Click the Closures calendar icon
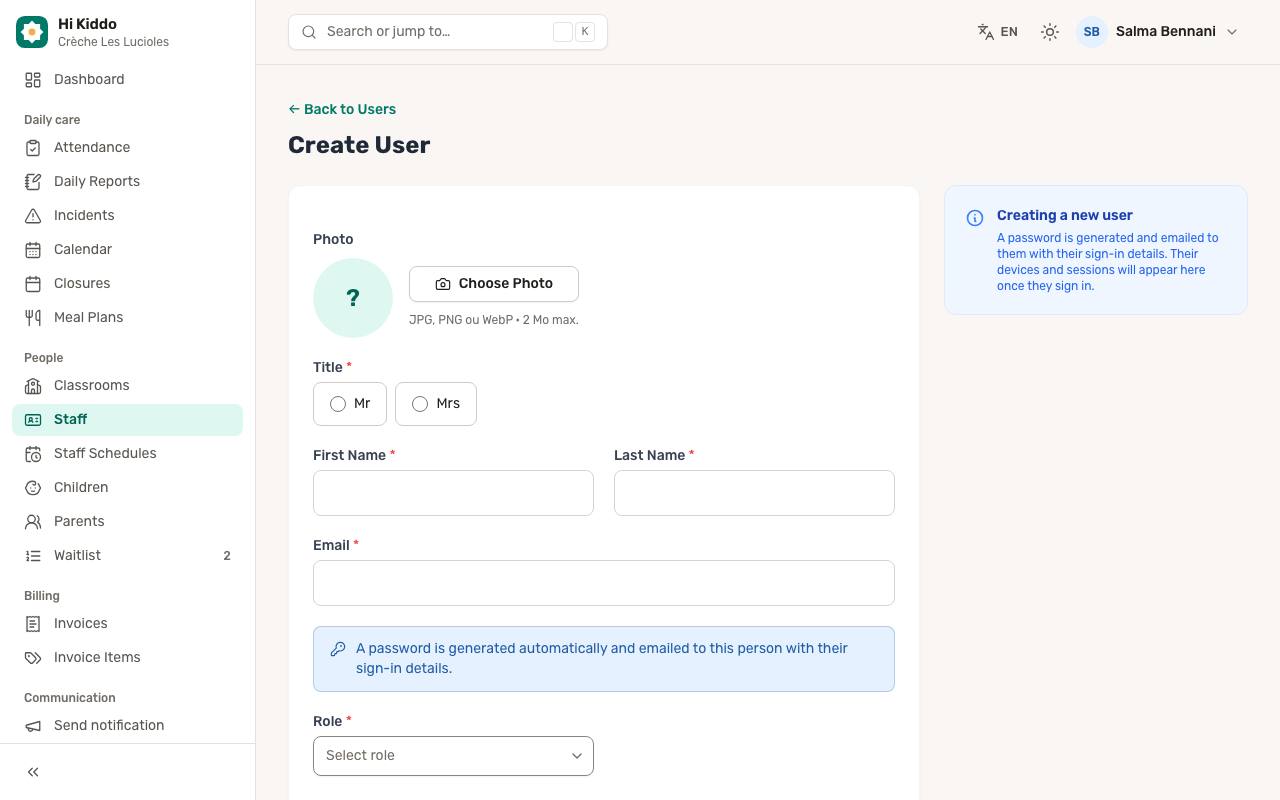Viewport: 1280px width, 800px height. 33,283
